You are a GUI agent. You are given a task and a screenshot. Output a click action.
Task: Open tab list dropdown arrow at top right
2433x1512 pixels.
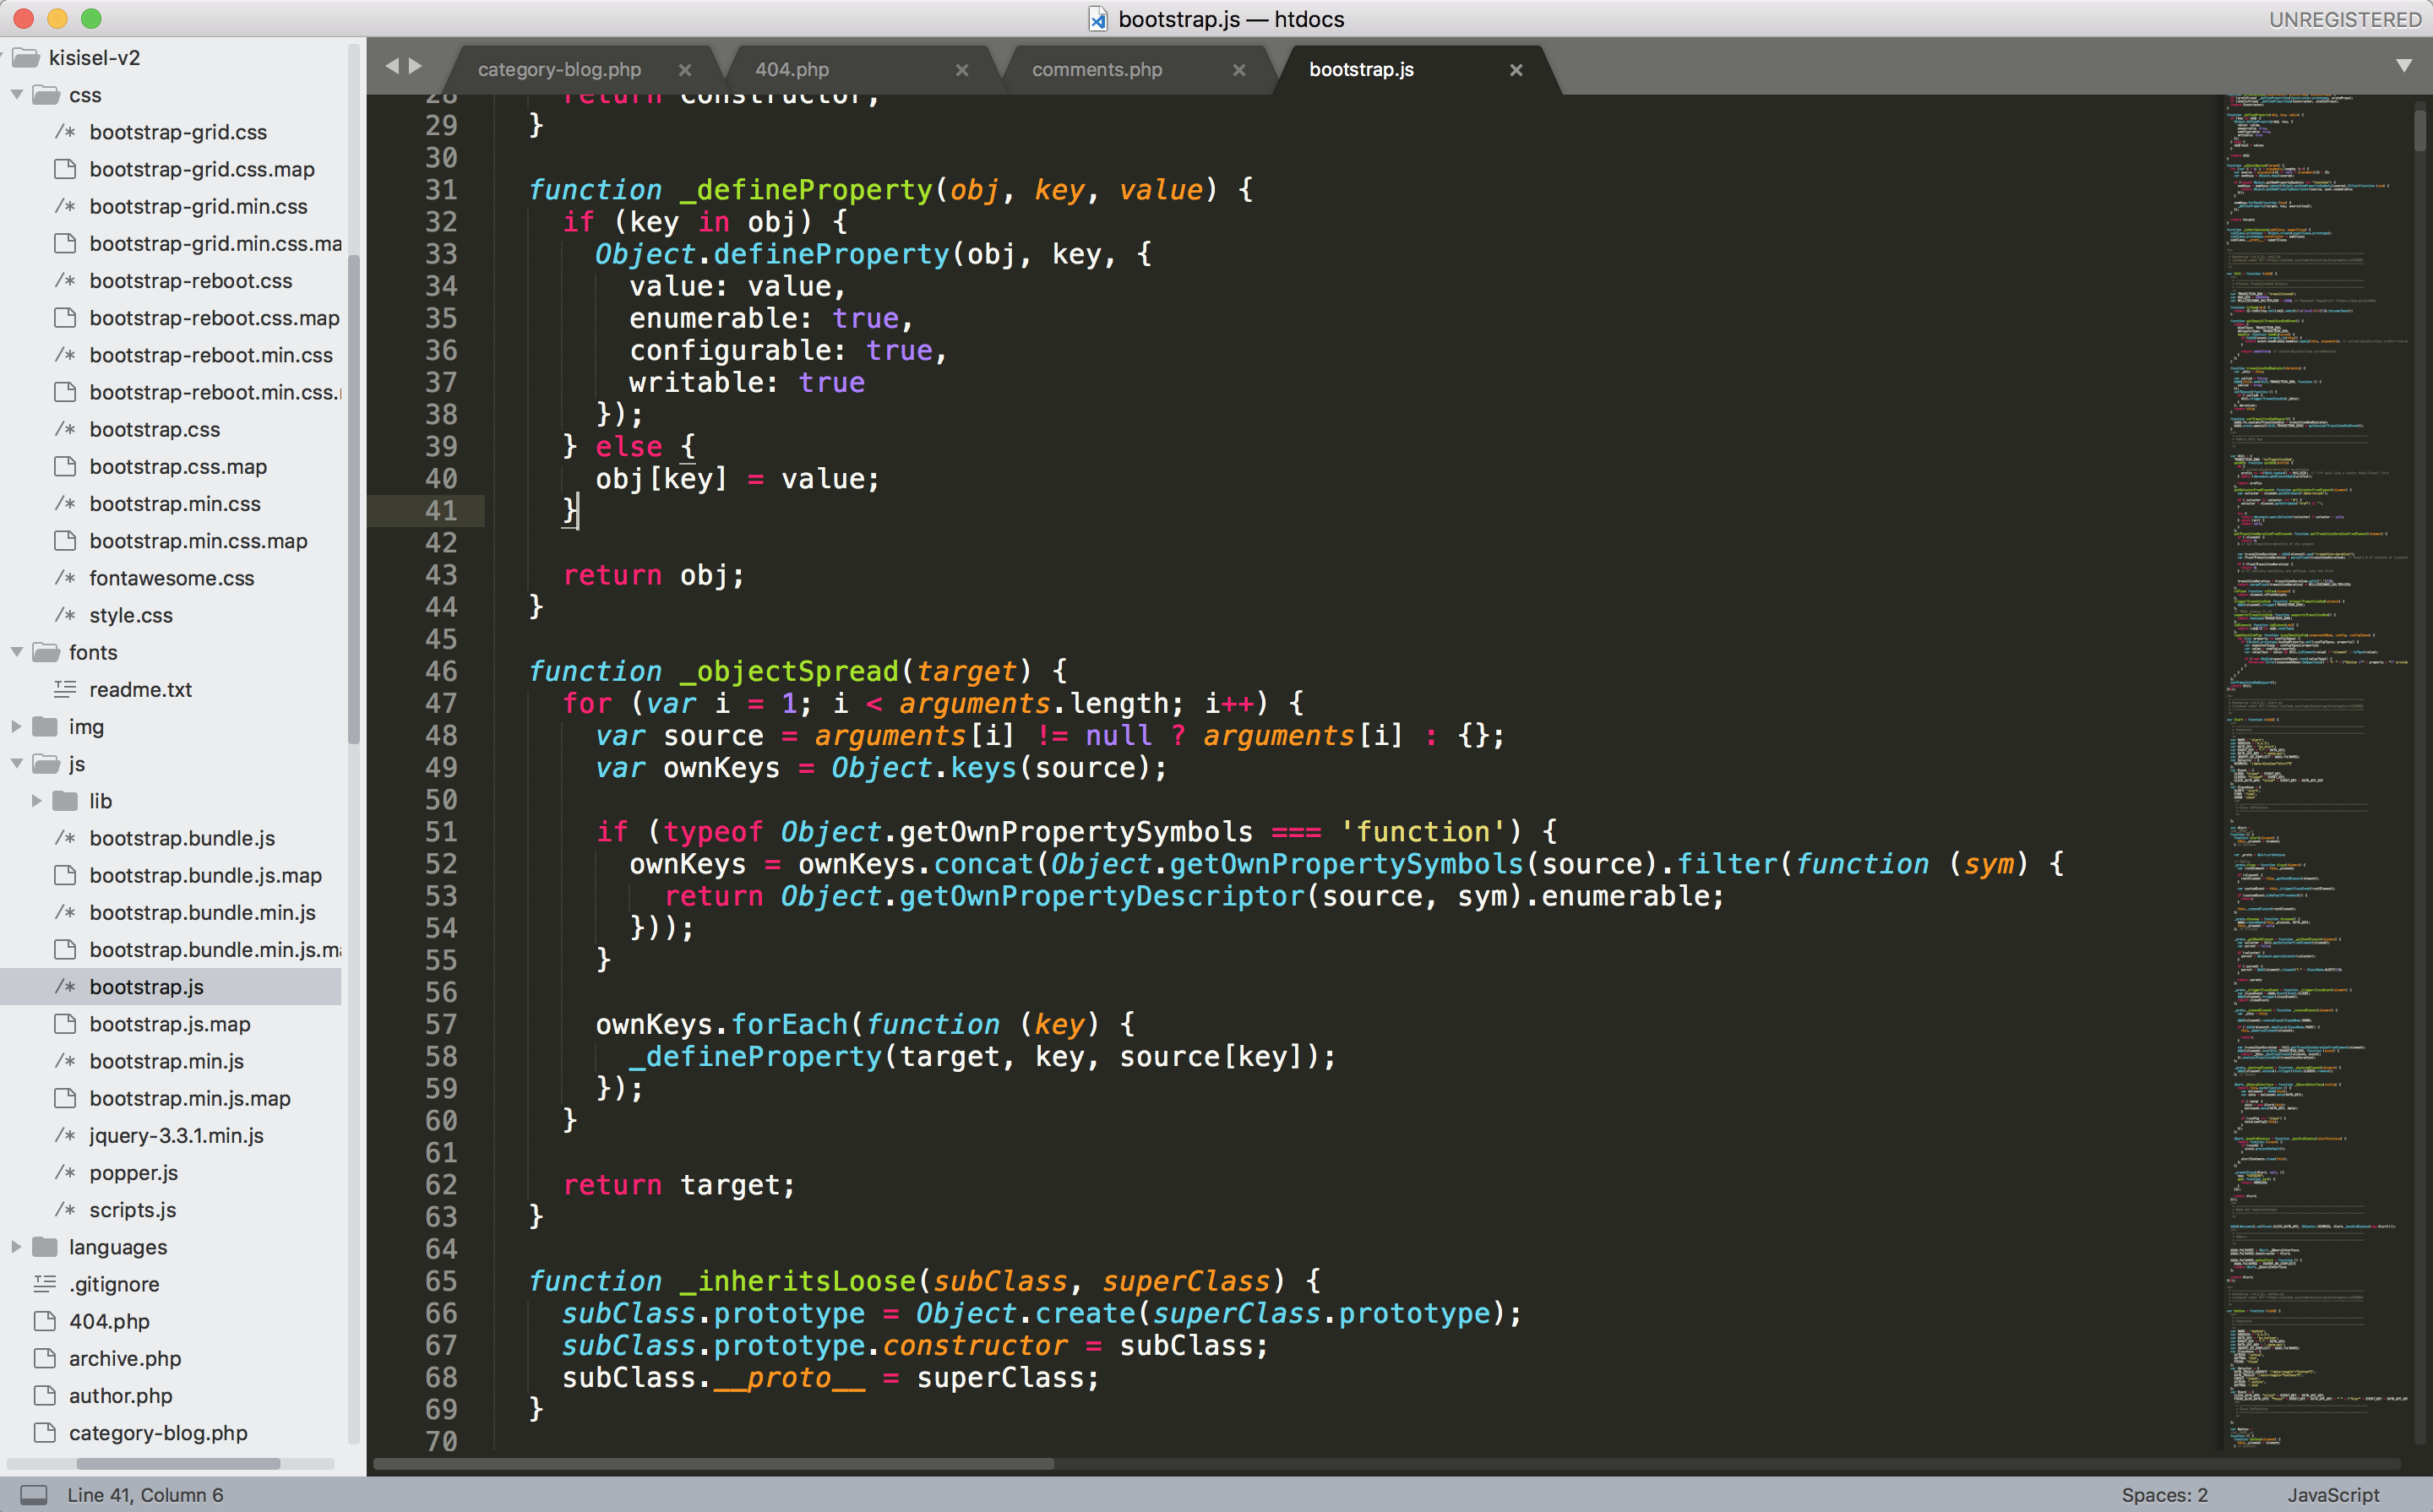coord(2403,66)
